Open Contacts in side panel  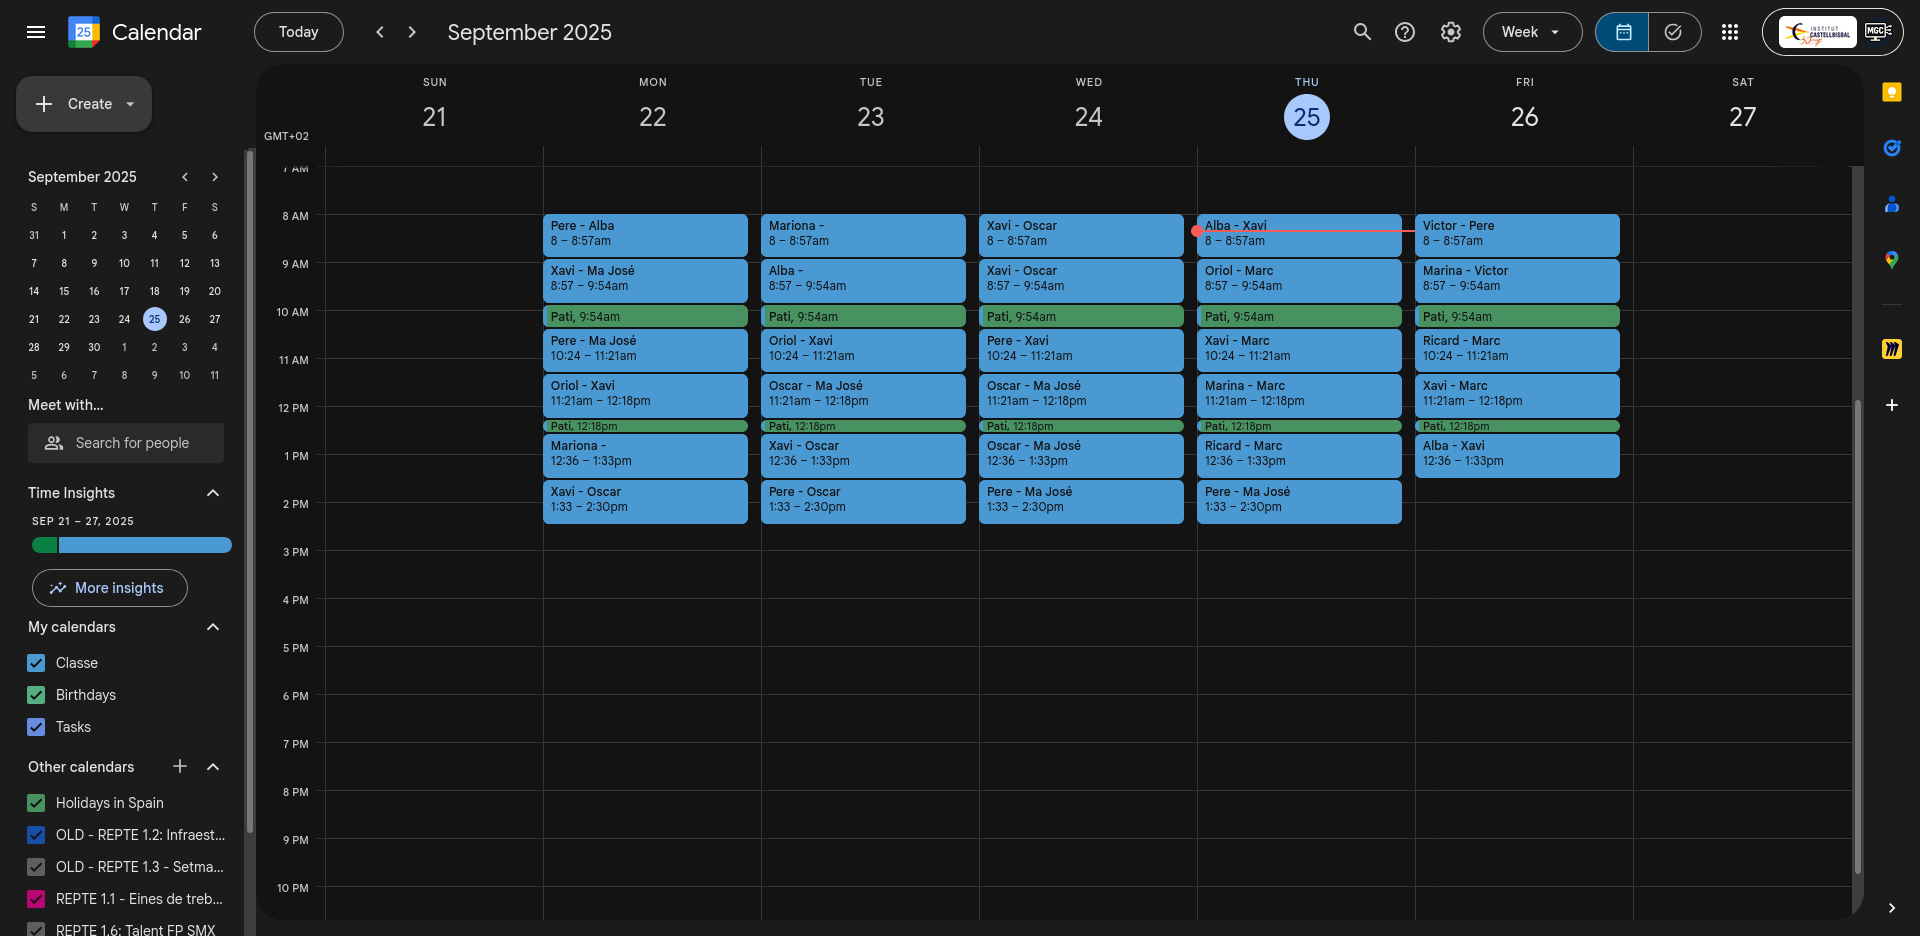(1891, 205)
